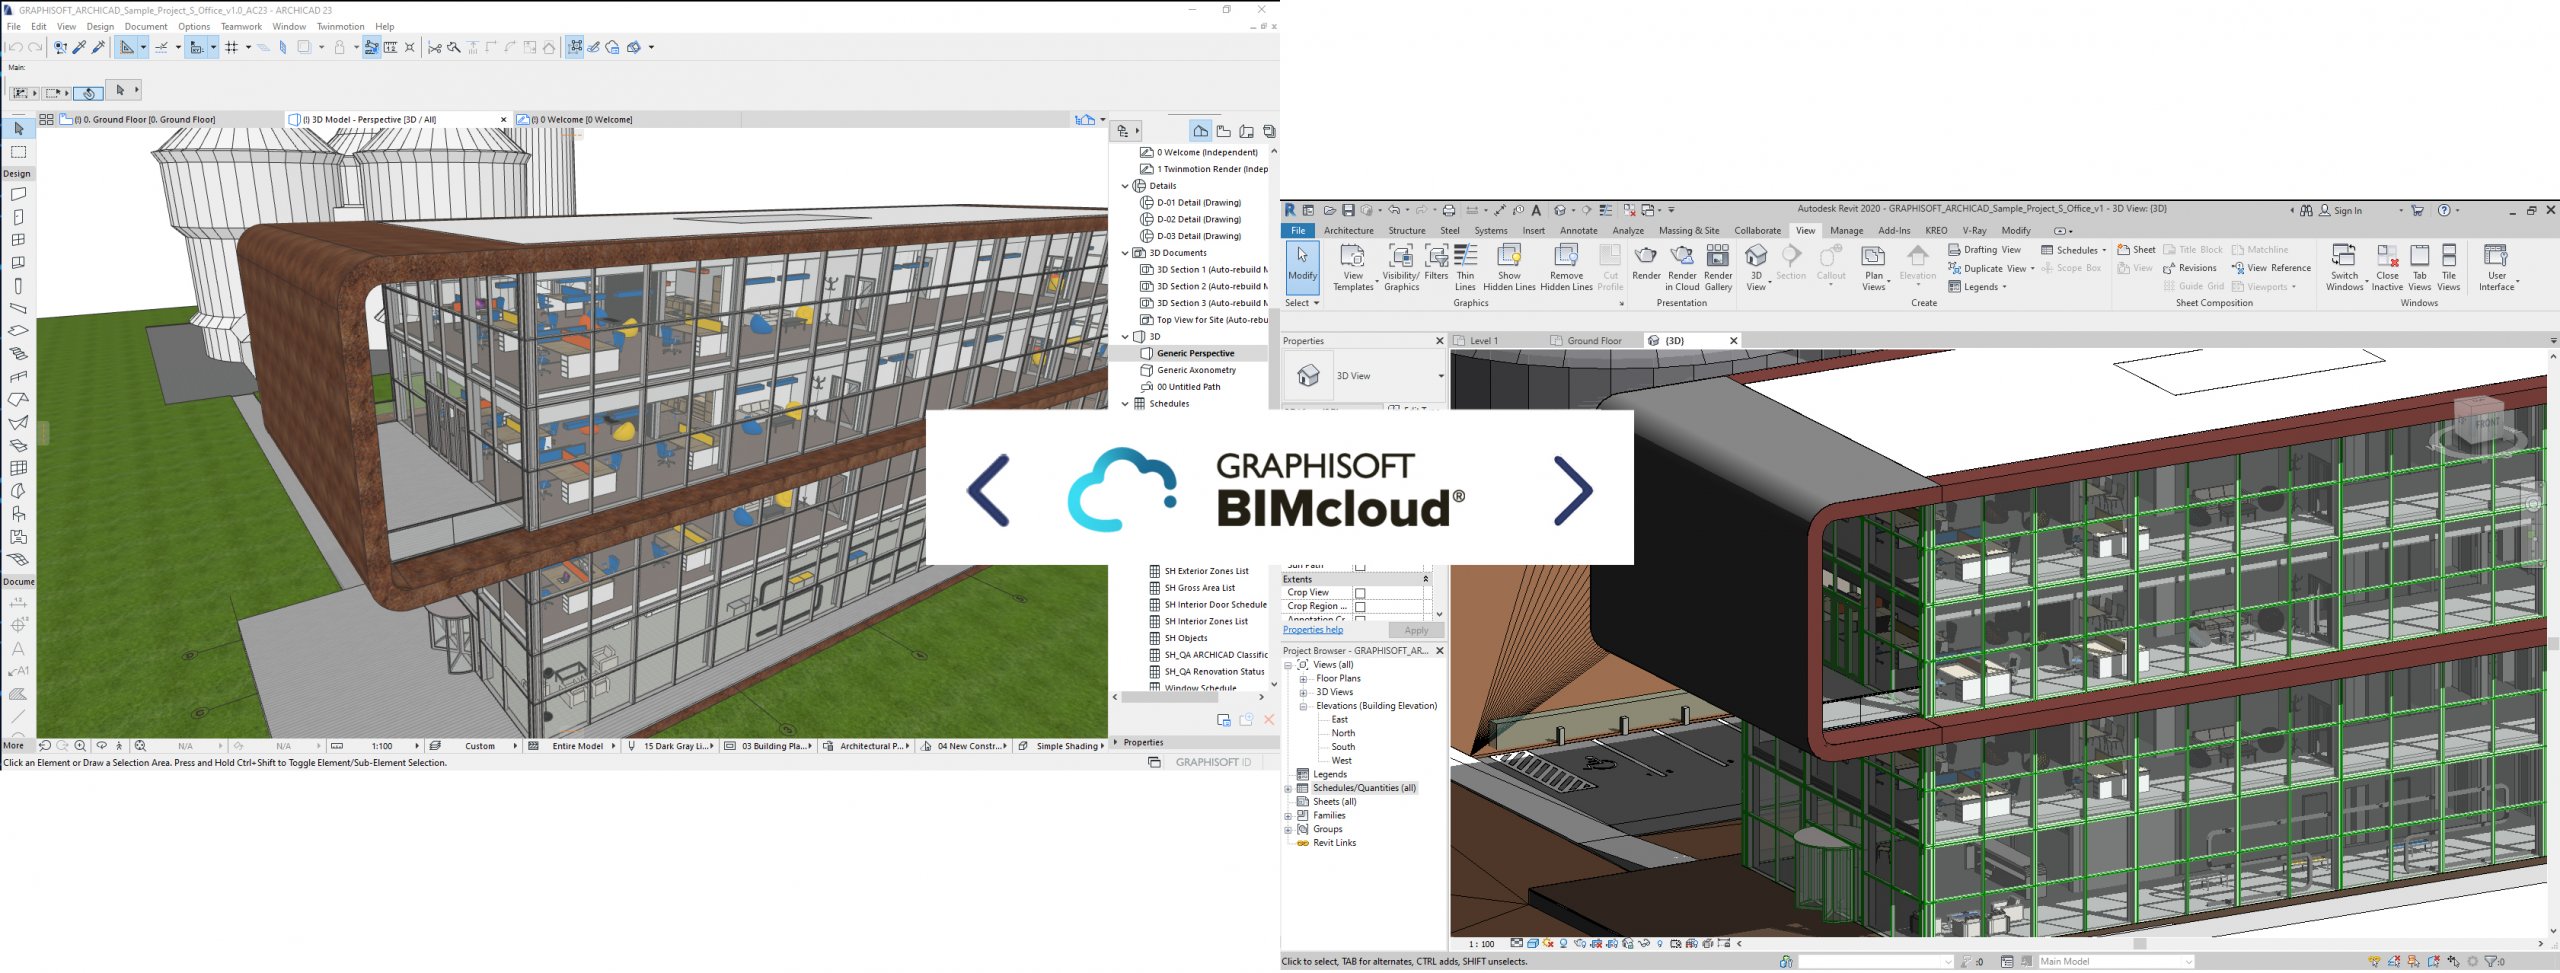This screenshot has height=973, width=2560.
Task: Select ARCHICAD Arrow tool in toolbox
Action: coord(18,129)
